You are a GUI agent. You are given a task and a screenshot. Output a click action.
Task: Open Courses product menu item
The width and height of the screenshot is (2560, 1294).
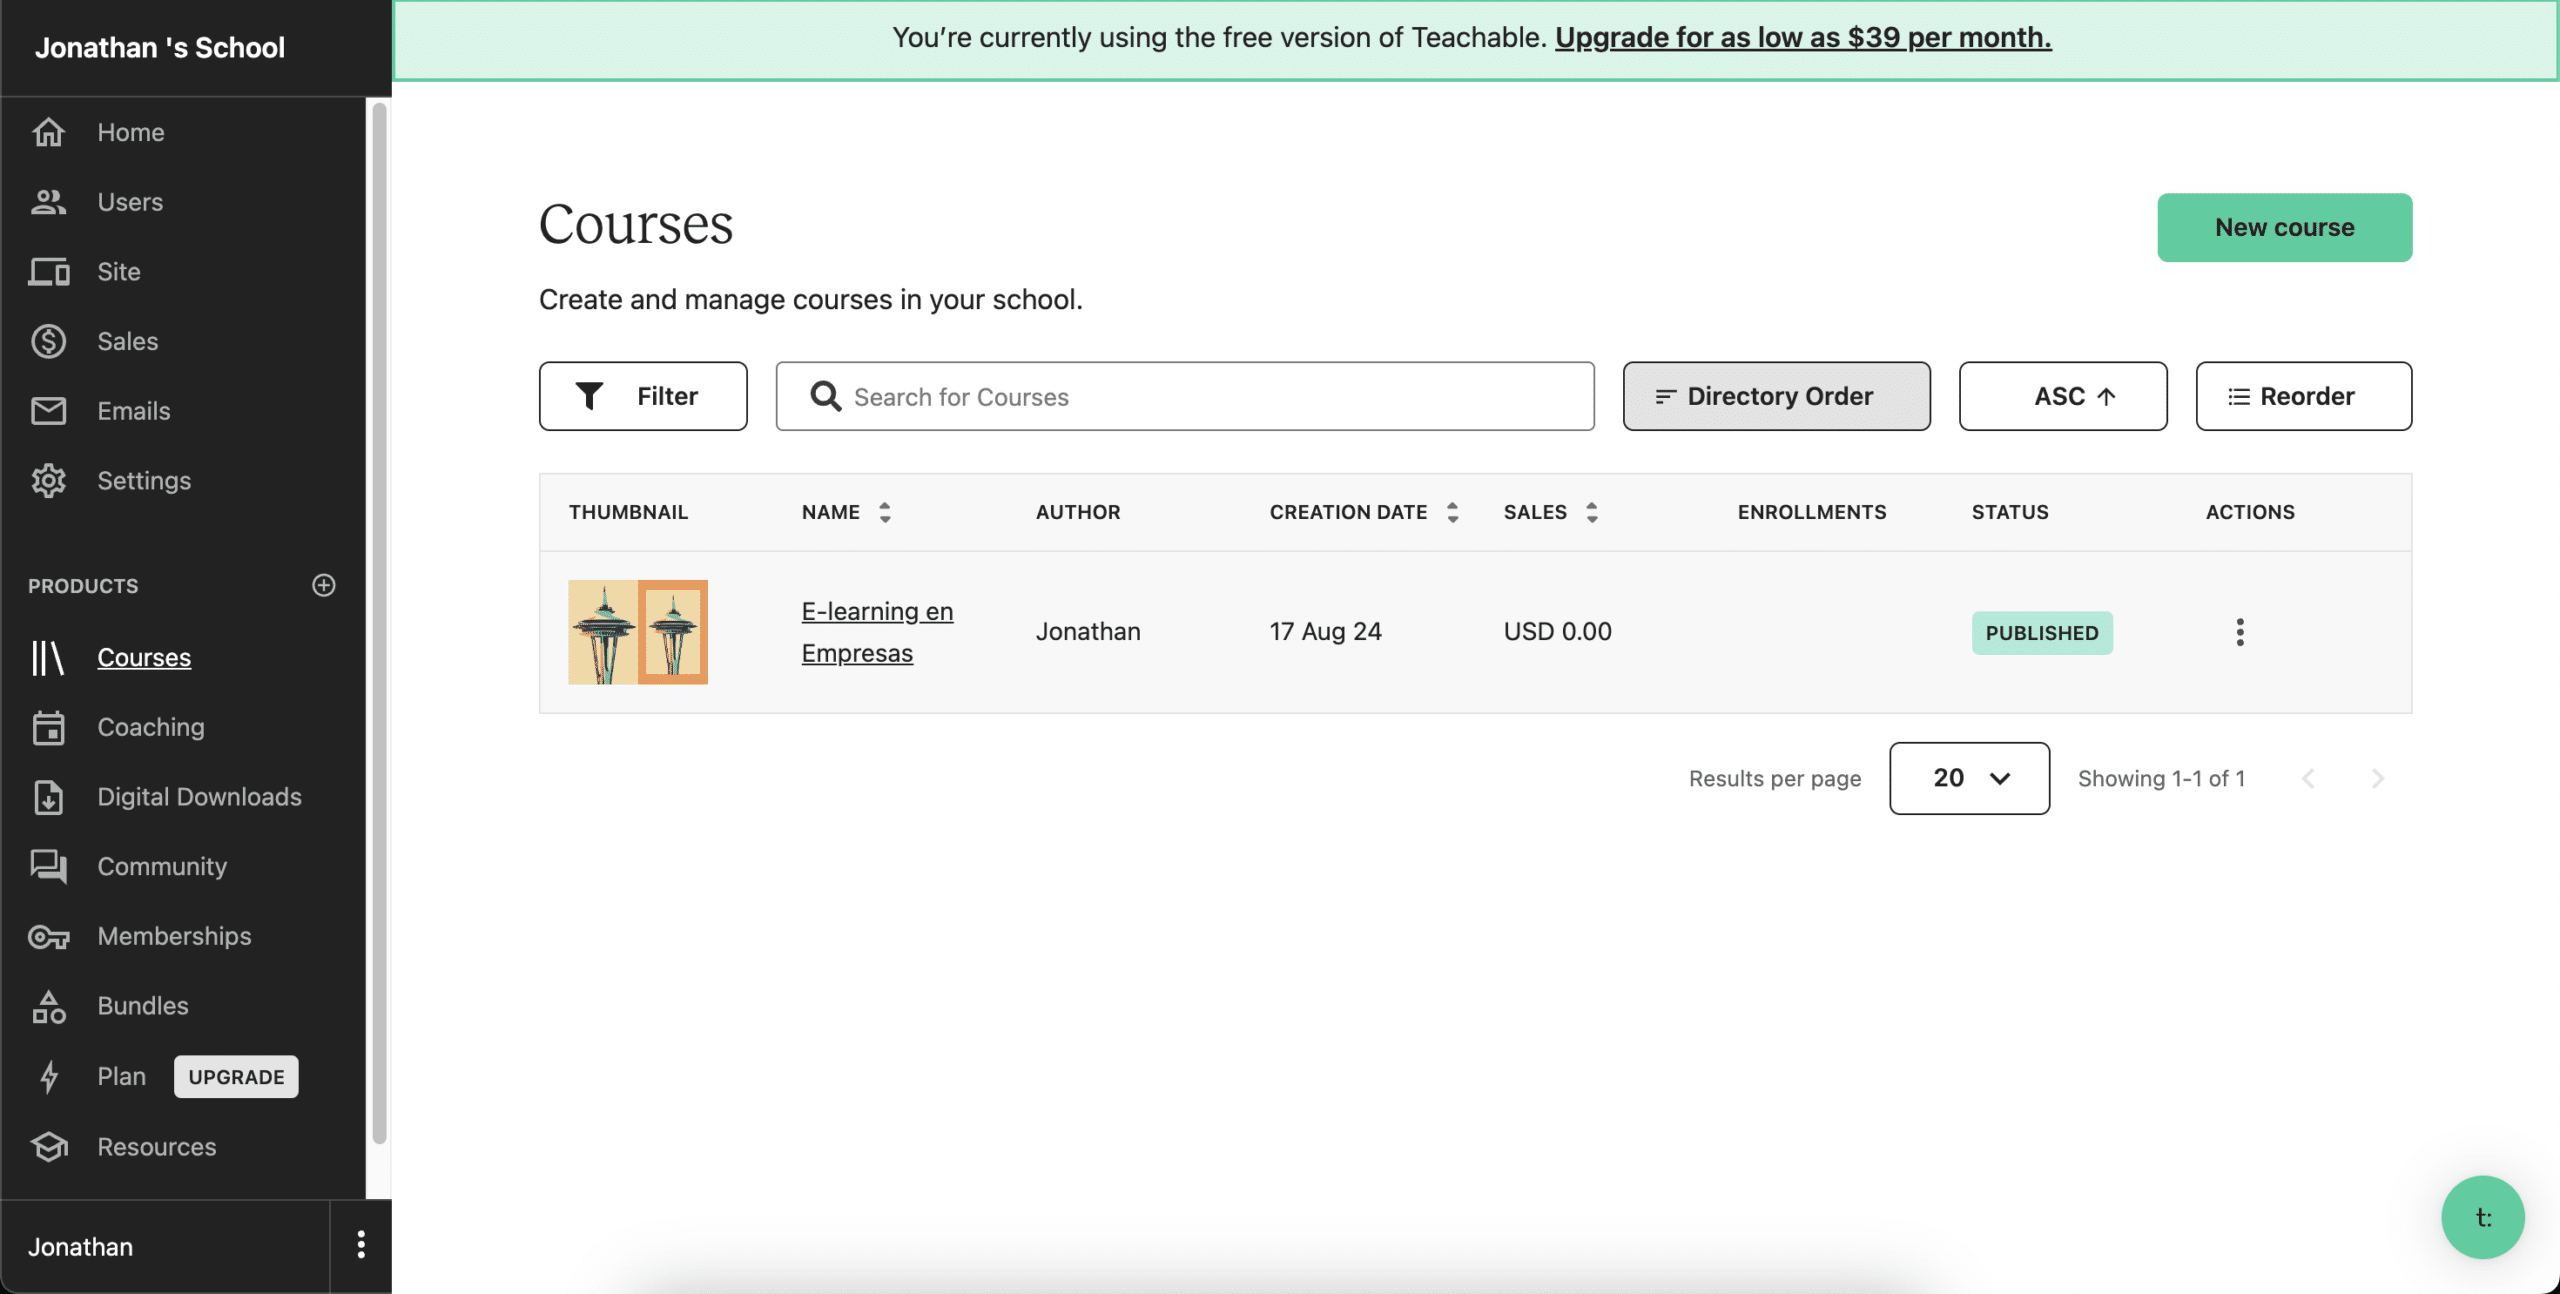click(144, 657)
